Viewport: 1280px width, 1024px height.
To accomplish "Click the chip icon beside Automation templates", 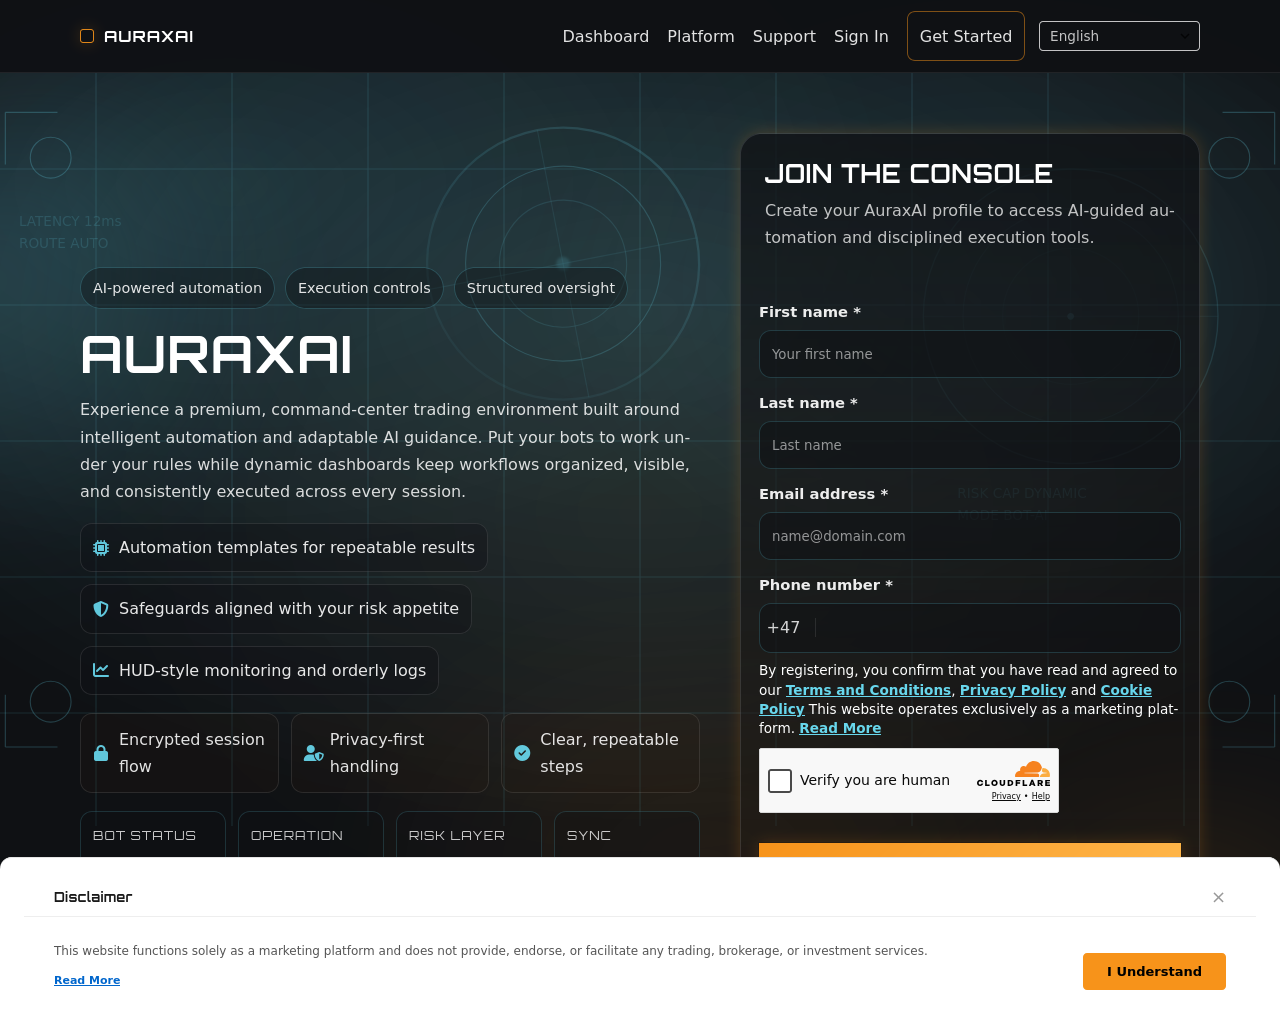I will coord(101,548).
